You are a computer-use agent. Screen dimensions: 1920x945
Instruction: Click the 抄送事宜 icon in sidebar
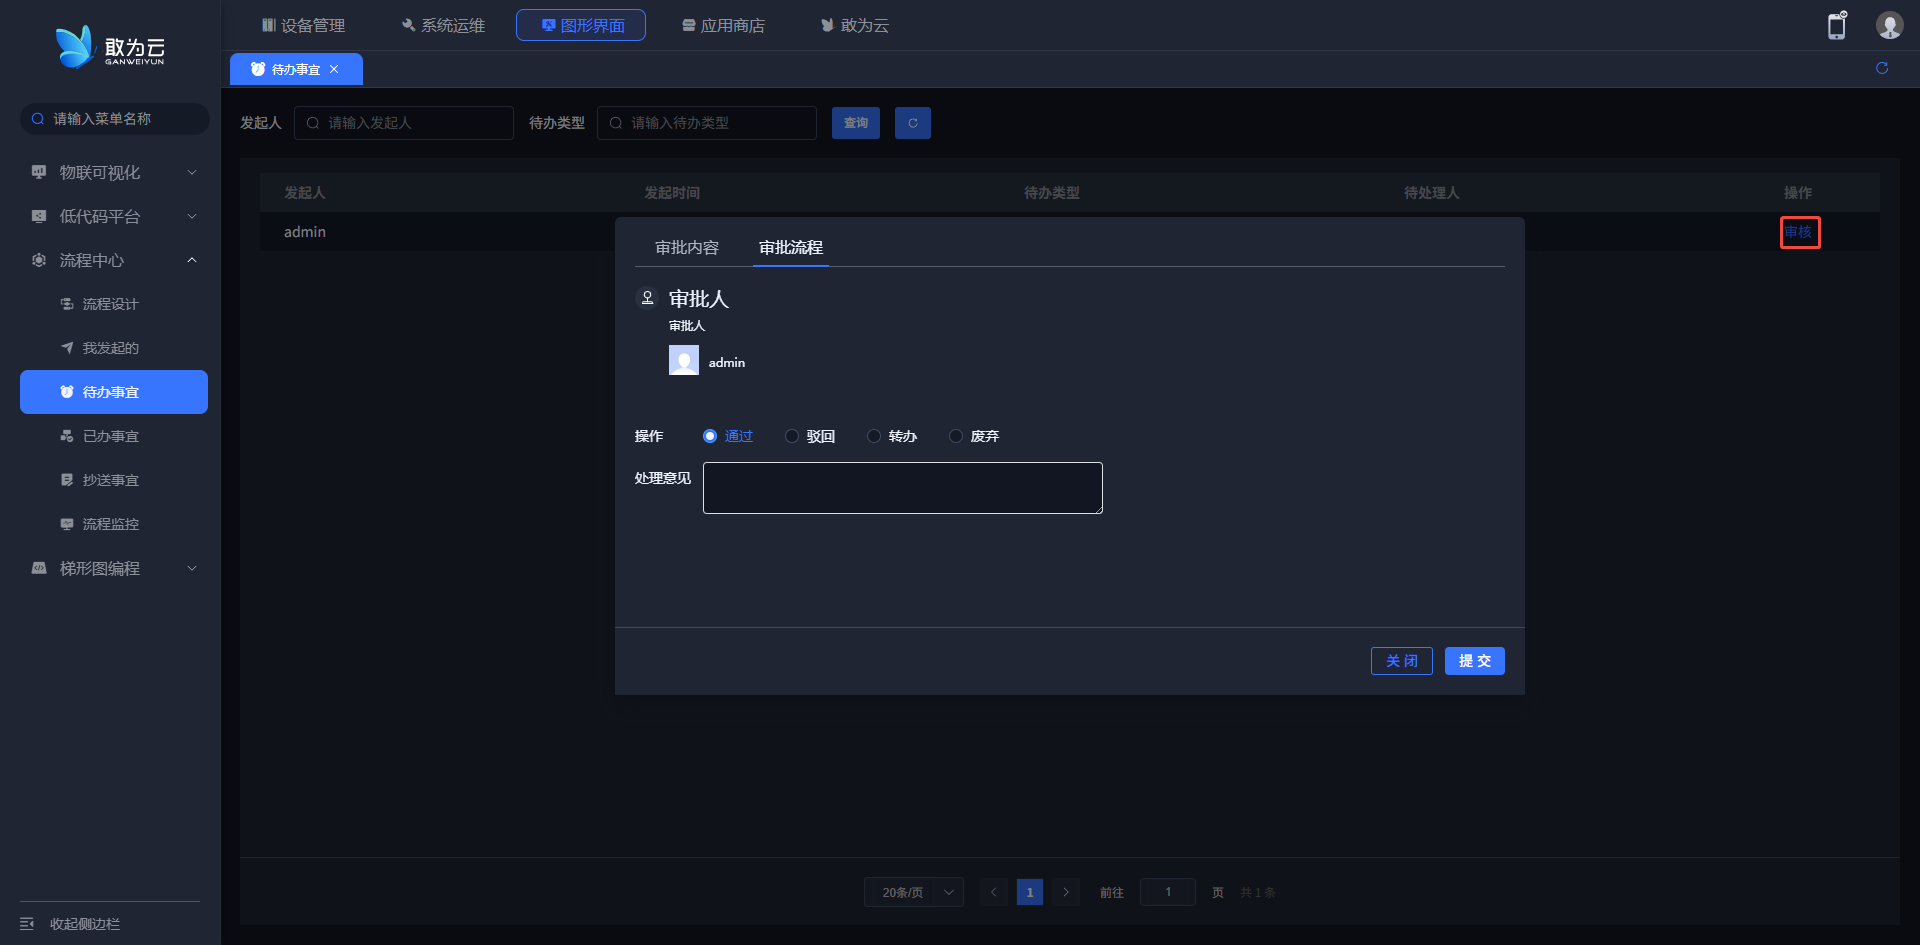[x=67, y=480]
